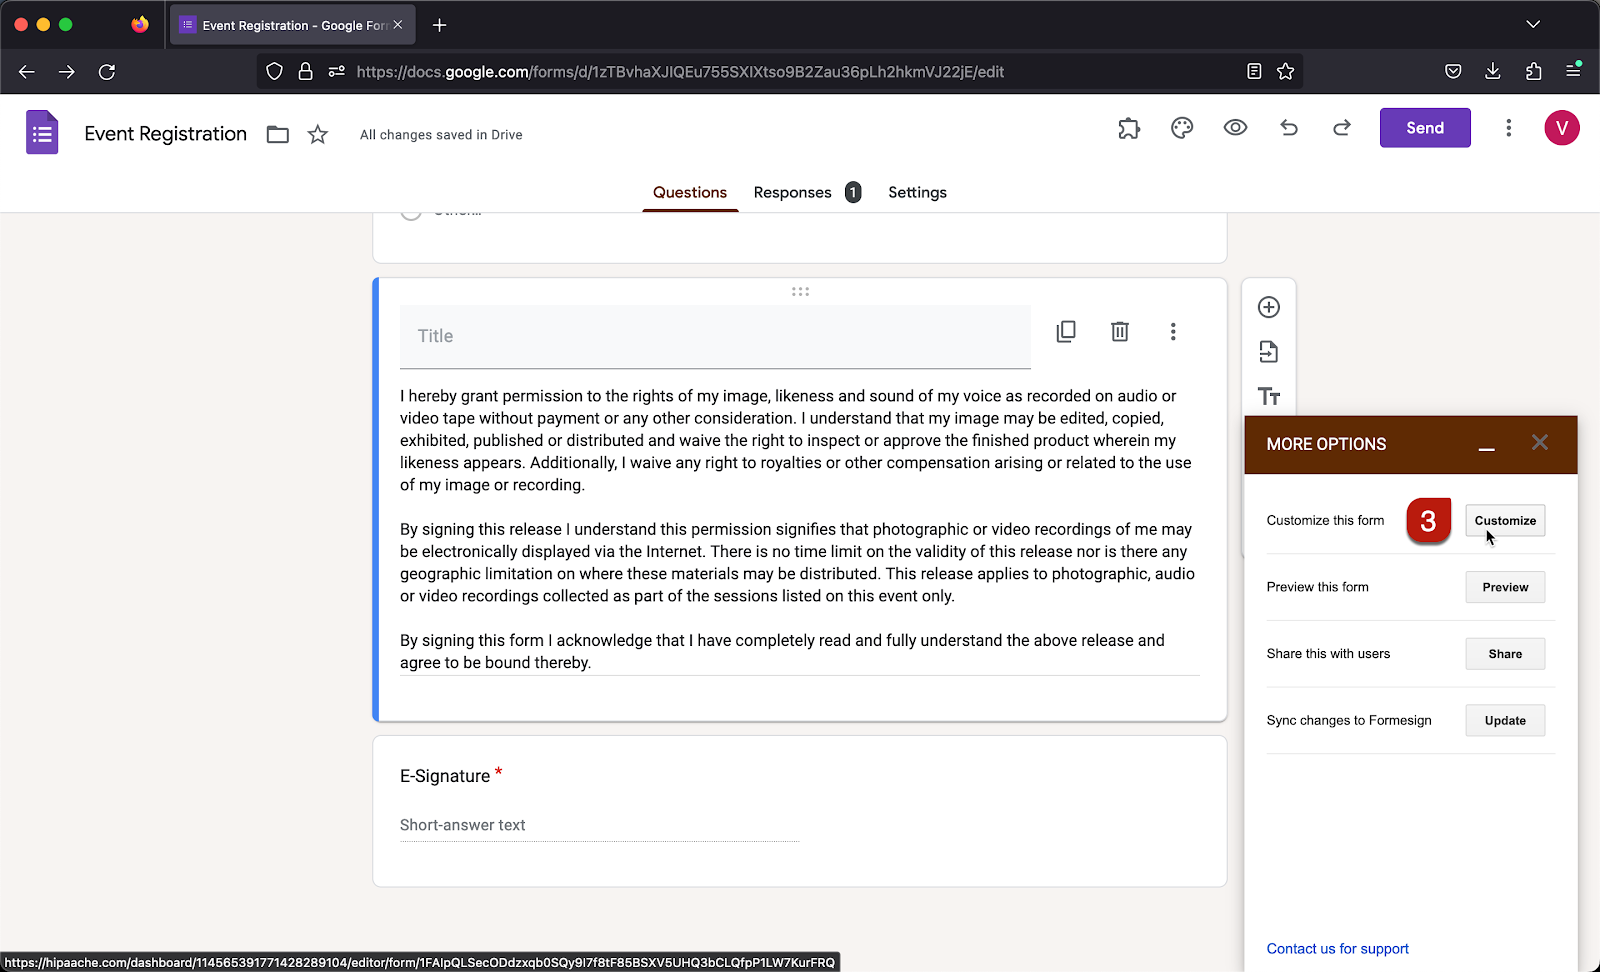
Task: Customize the theme with the palette icon
Action: tap(1182, 128)
